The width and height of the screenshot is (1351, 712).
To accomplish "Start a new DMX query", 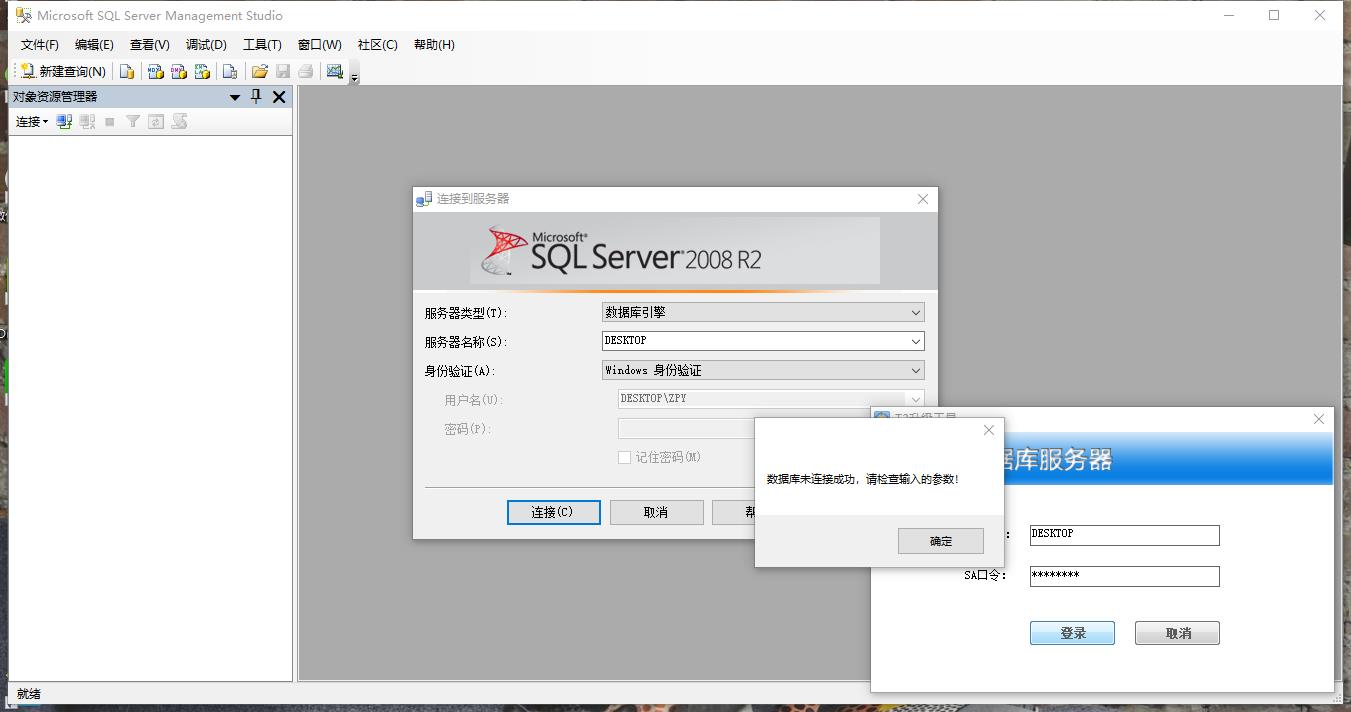I will [179, 71].
